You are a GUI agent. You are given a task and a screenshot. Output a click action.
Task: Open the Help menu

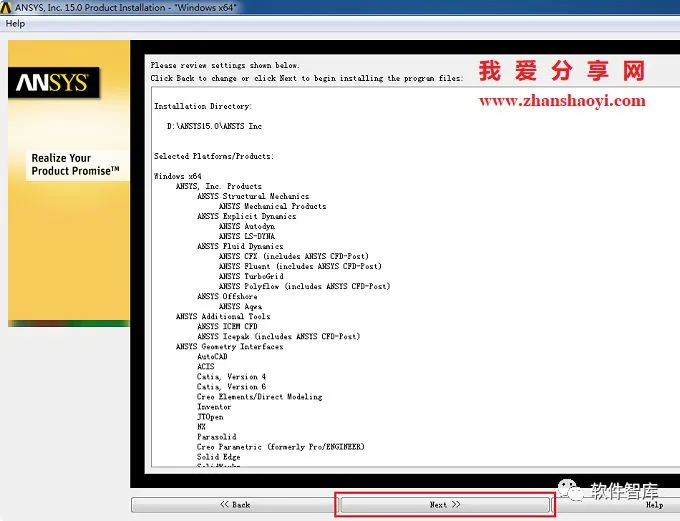click(15, 23)
